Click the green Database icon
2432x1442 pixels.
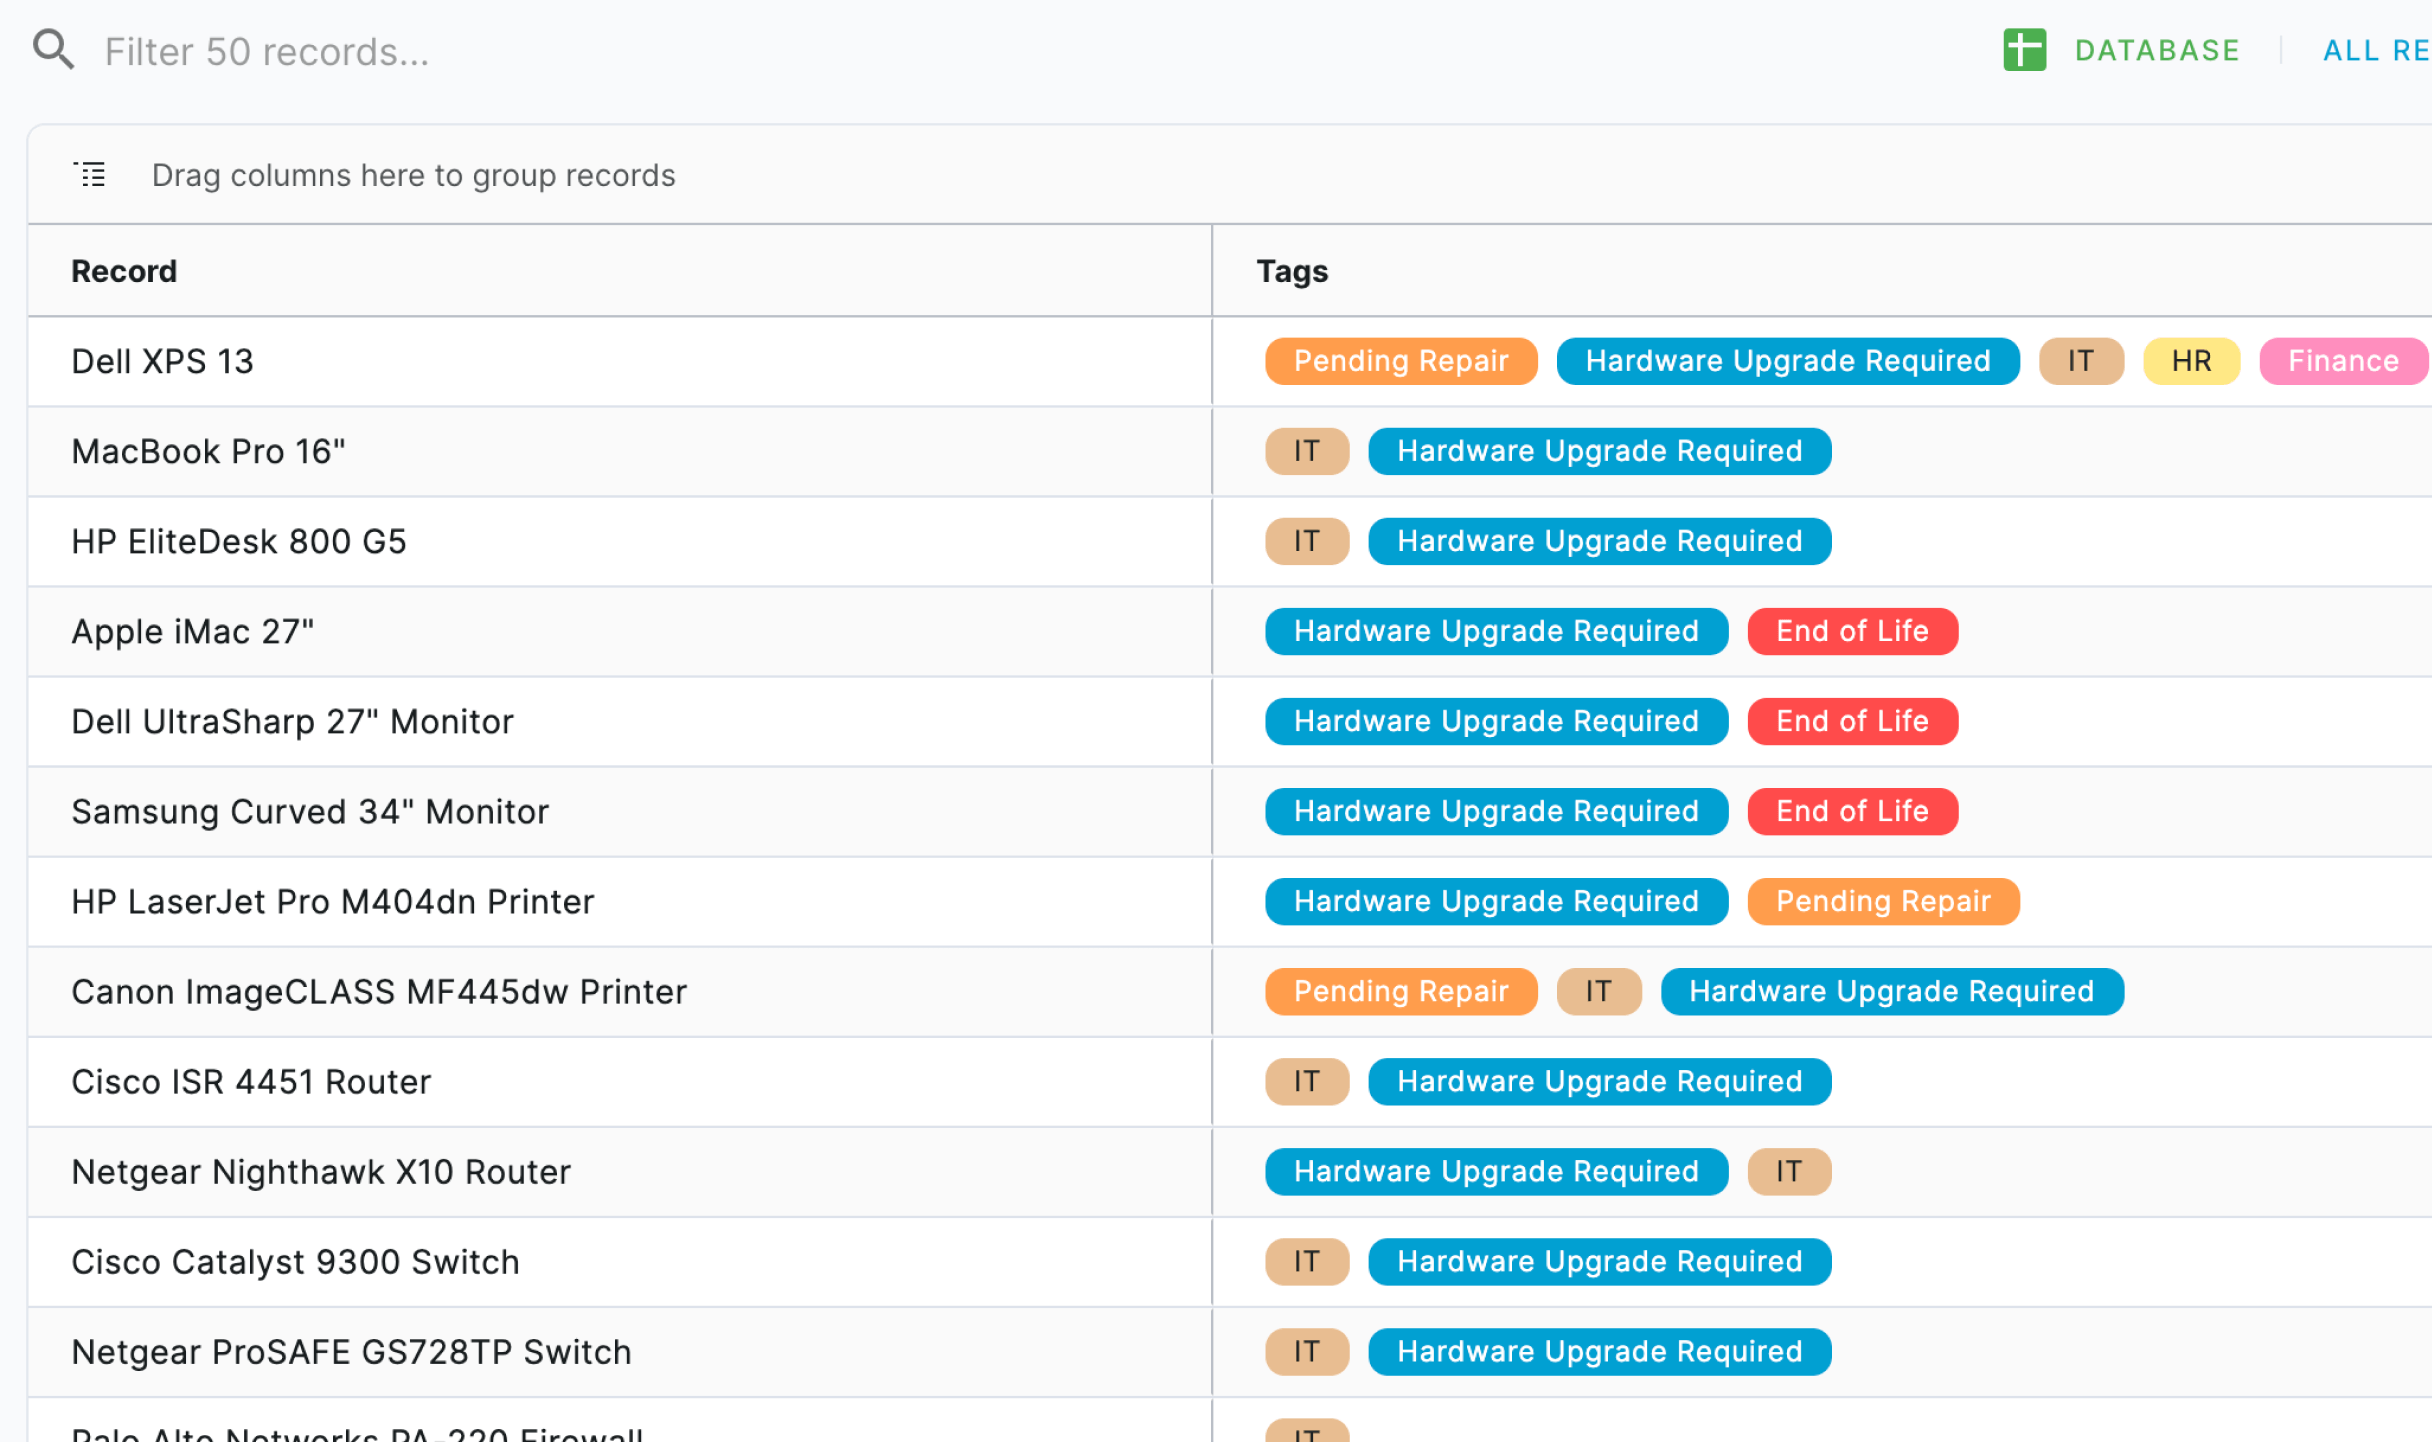2024,50
